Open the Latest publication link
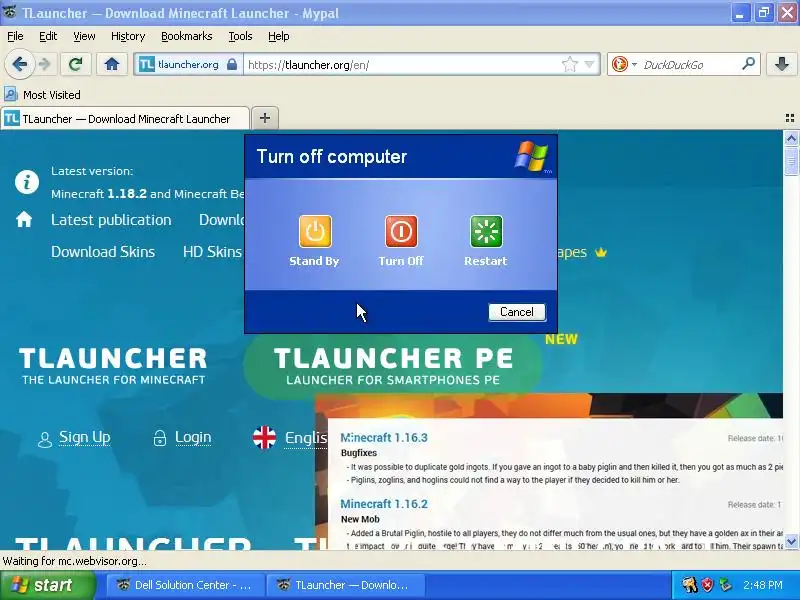This screenshot has width=800, height=600. coord(111,220)
